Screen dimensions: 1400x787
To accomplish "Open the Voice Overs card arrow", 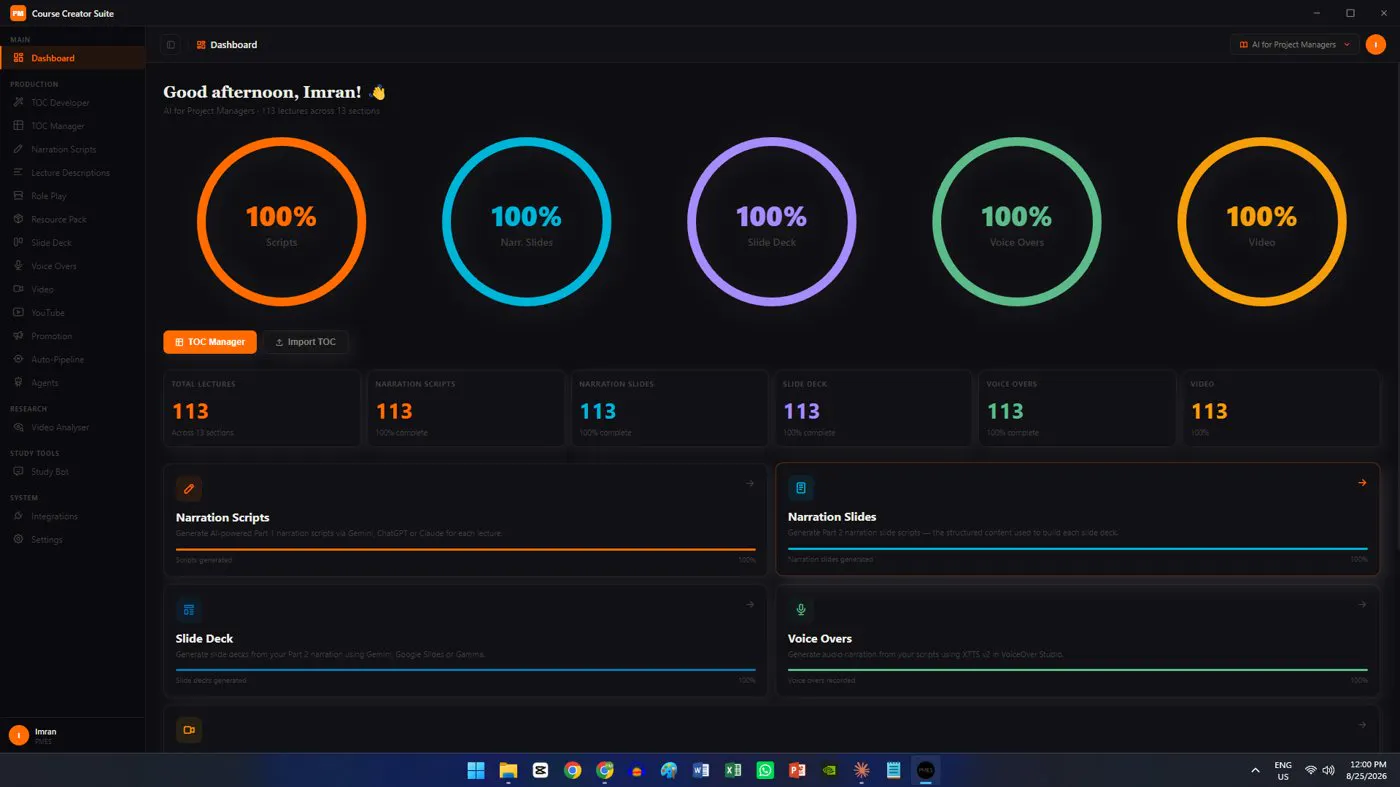I will (x=1362, y=605).
